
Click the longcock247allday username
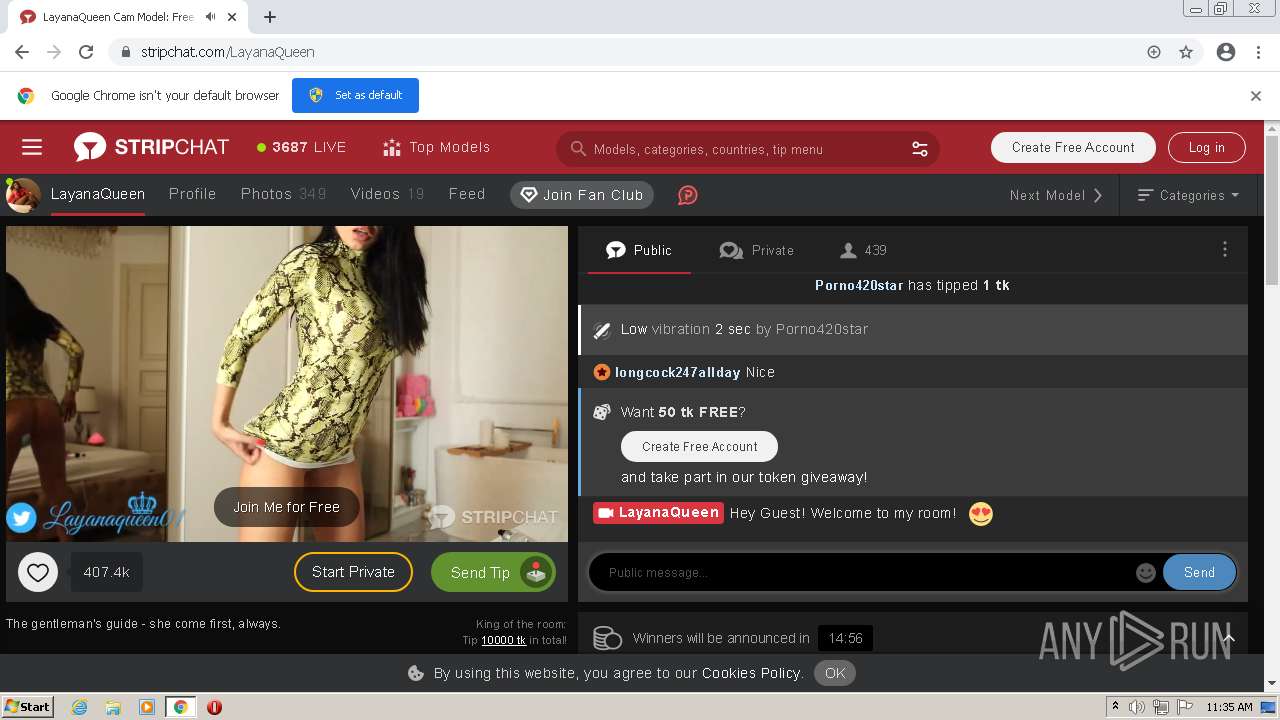pos(677,372)
